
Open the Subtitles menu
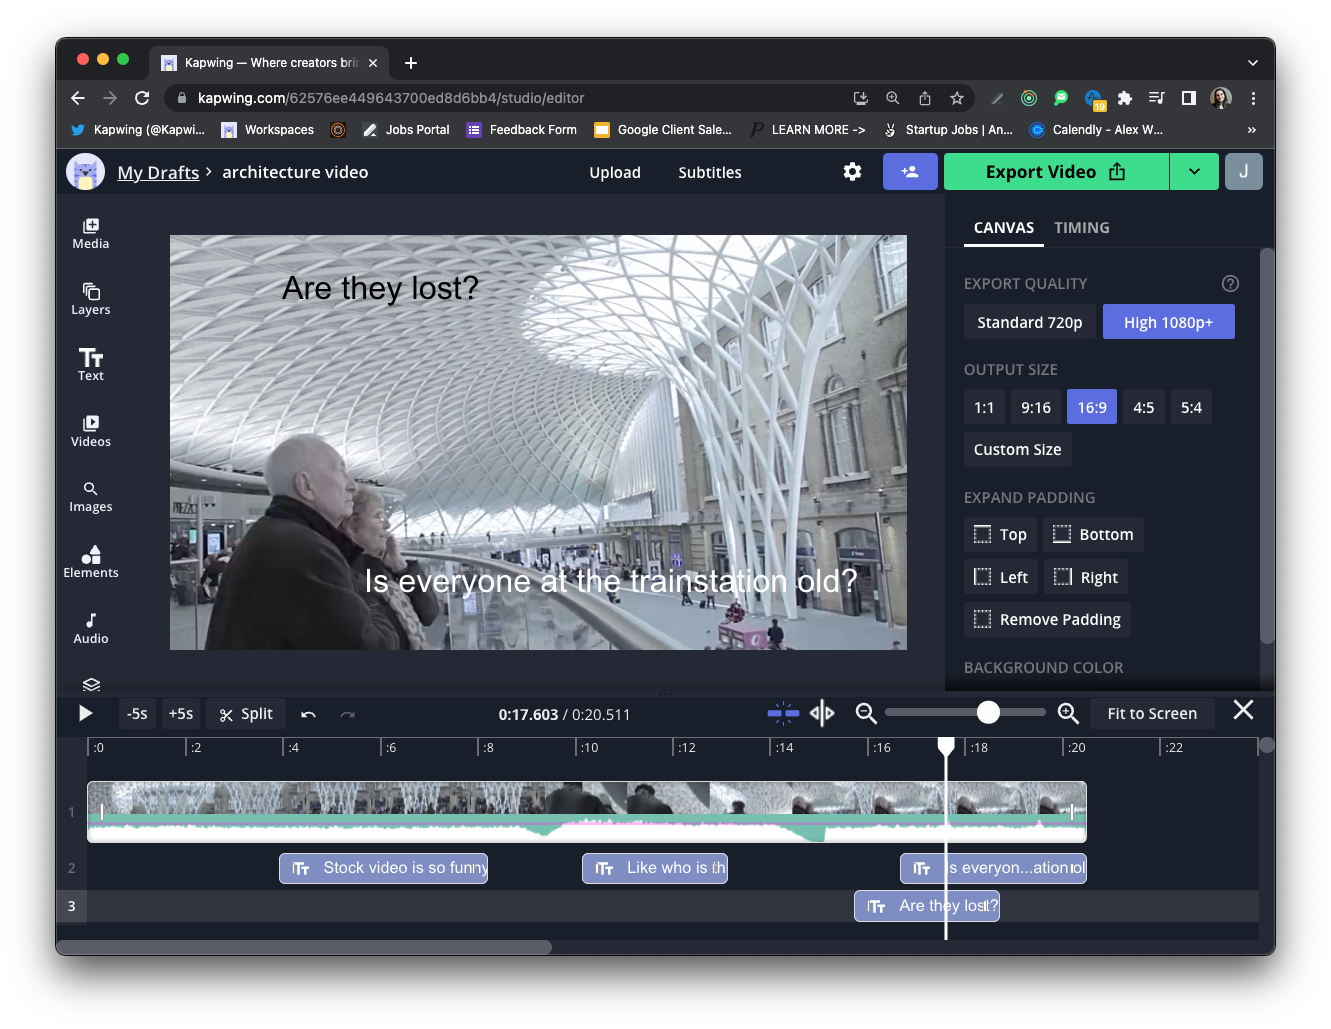tap(709, 172)
